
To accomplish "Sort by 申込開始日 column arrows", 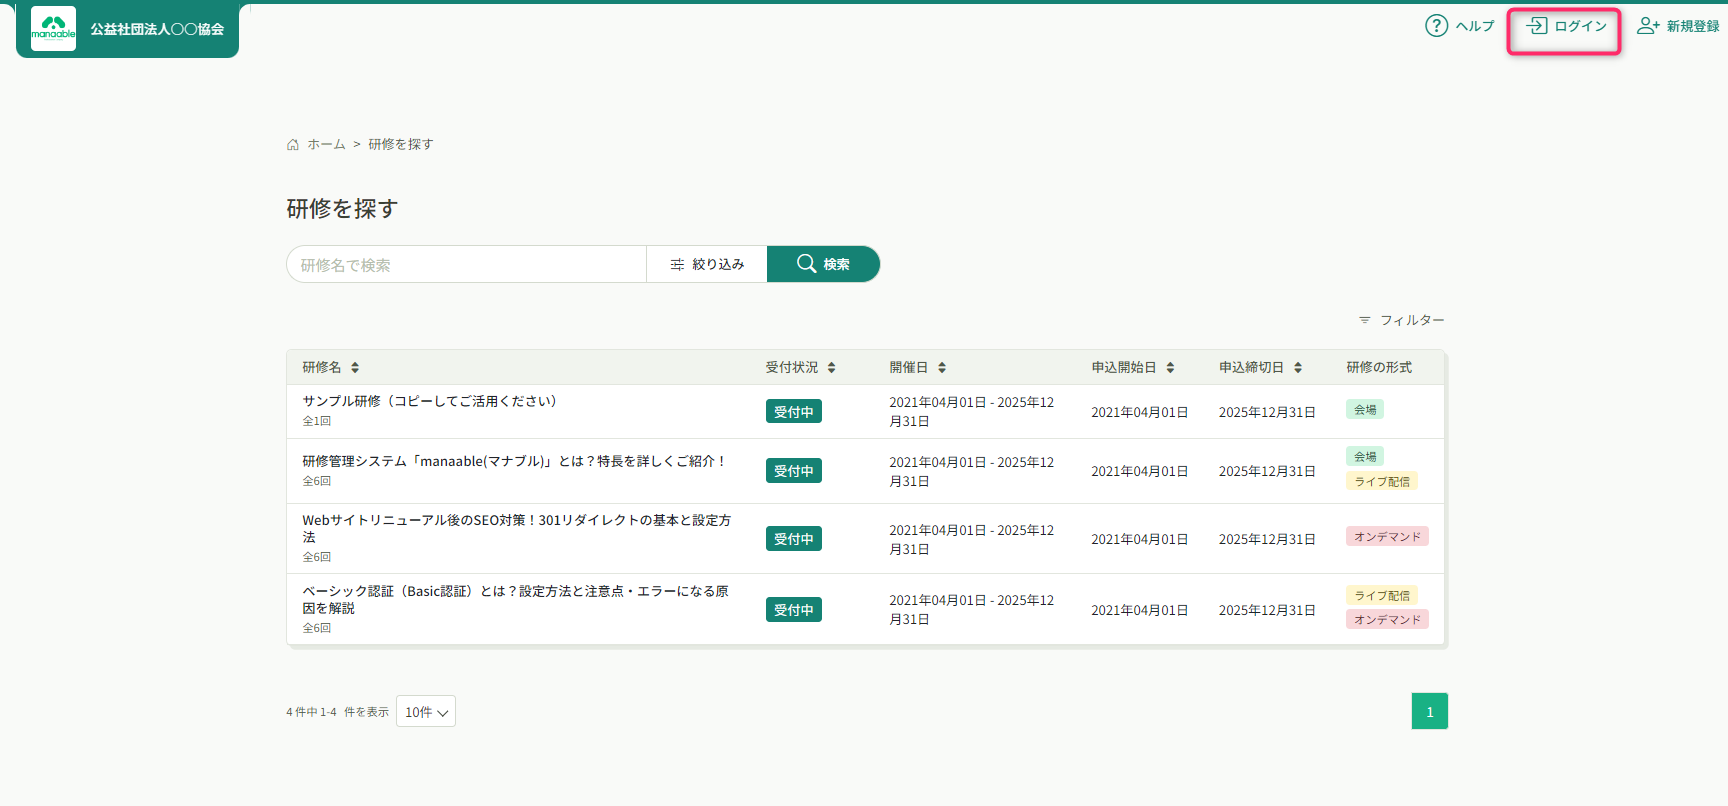I will pyautogui.click(x=1170, y=368).
